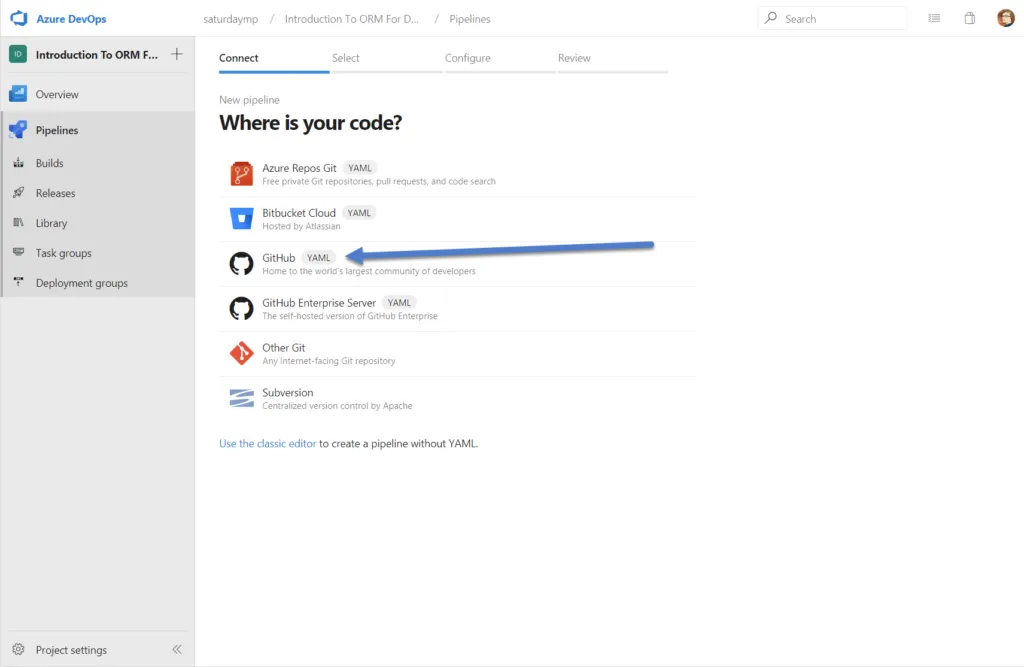
Task: Open Introduction To ORM For D... breadcrumb
Action: 351,19
